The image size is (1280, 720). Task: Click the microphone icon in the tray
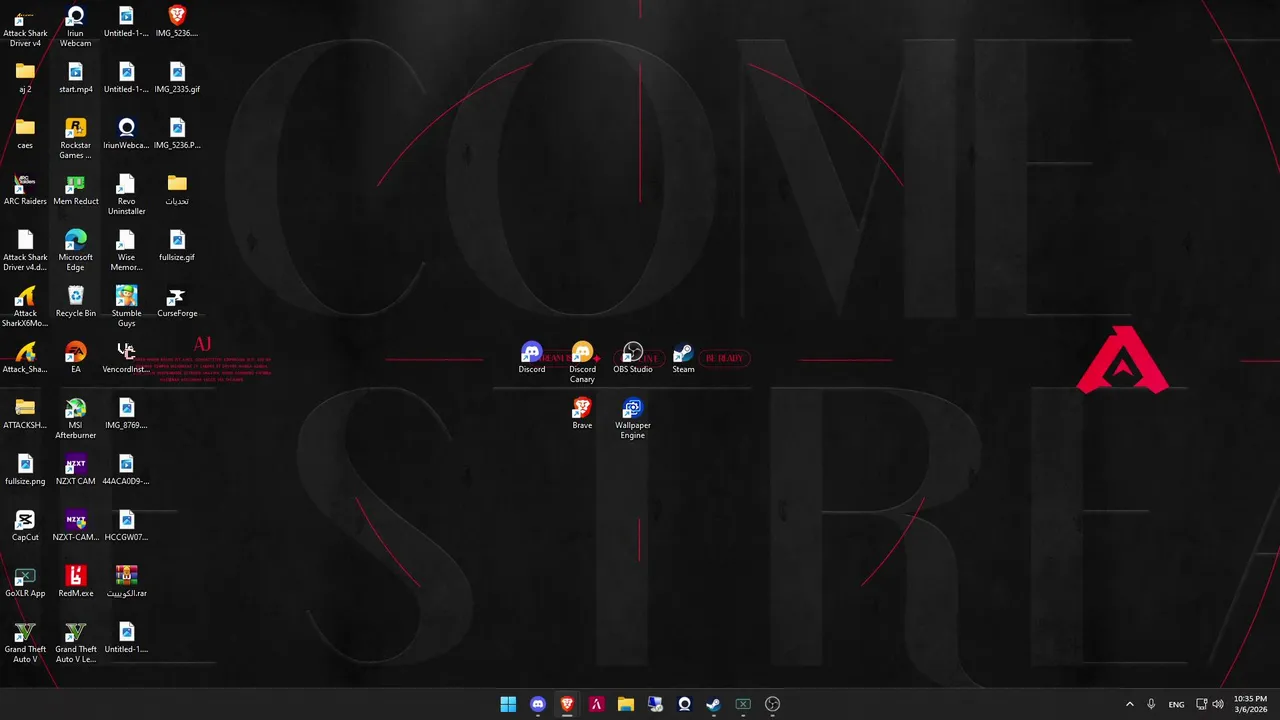1152,704
